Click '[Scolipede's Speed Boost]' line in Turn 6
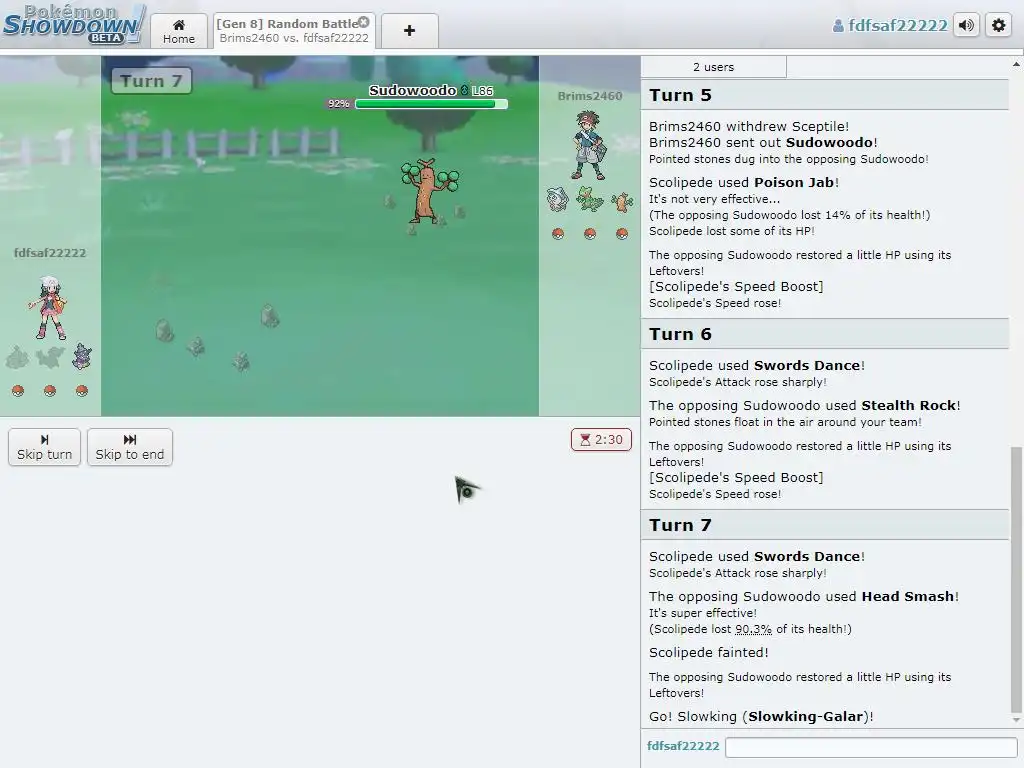This screenshot has width=1024, height=768. pos(736,478)
